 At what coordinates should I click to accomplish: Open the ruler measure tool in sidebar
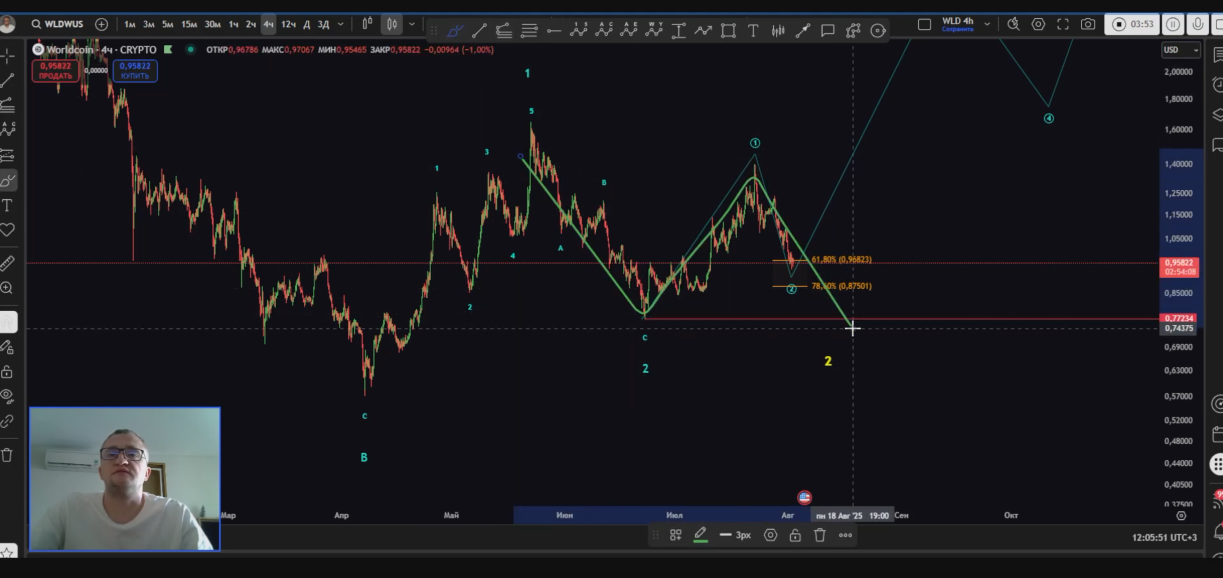[x=7, y=264]
